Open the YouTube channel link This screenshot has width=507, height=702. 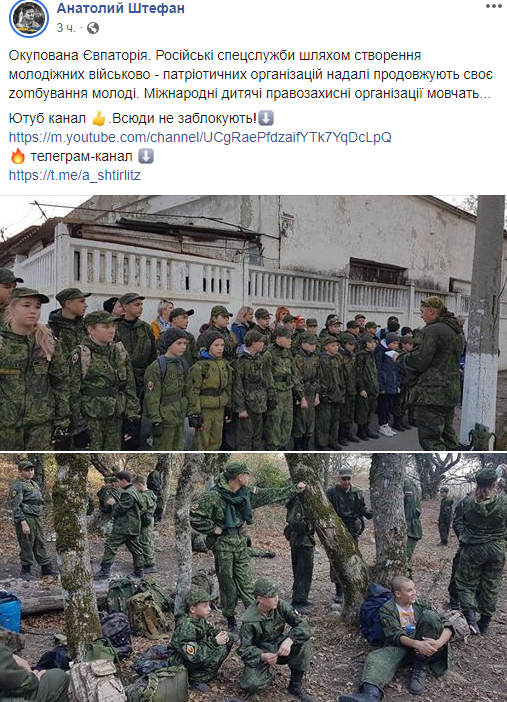point(200,137)
